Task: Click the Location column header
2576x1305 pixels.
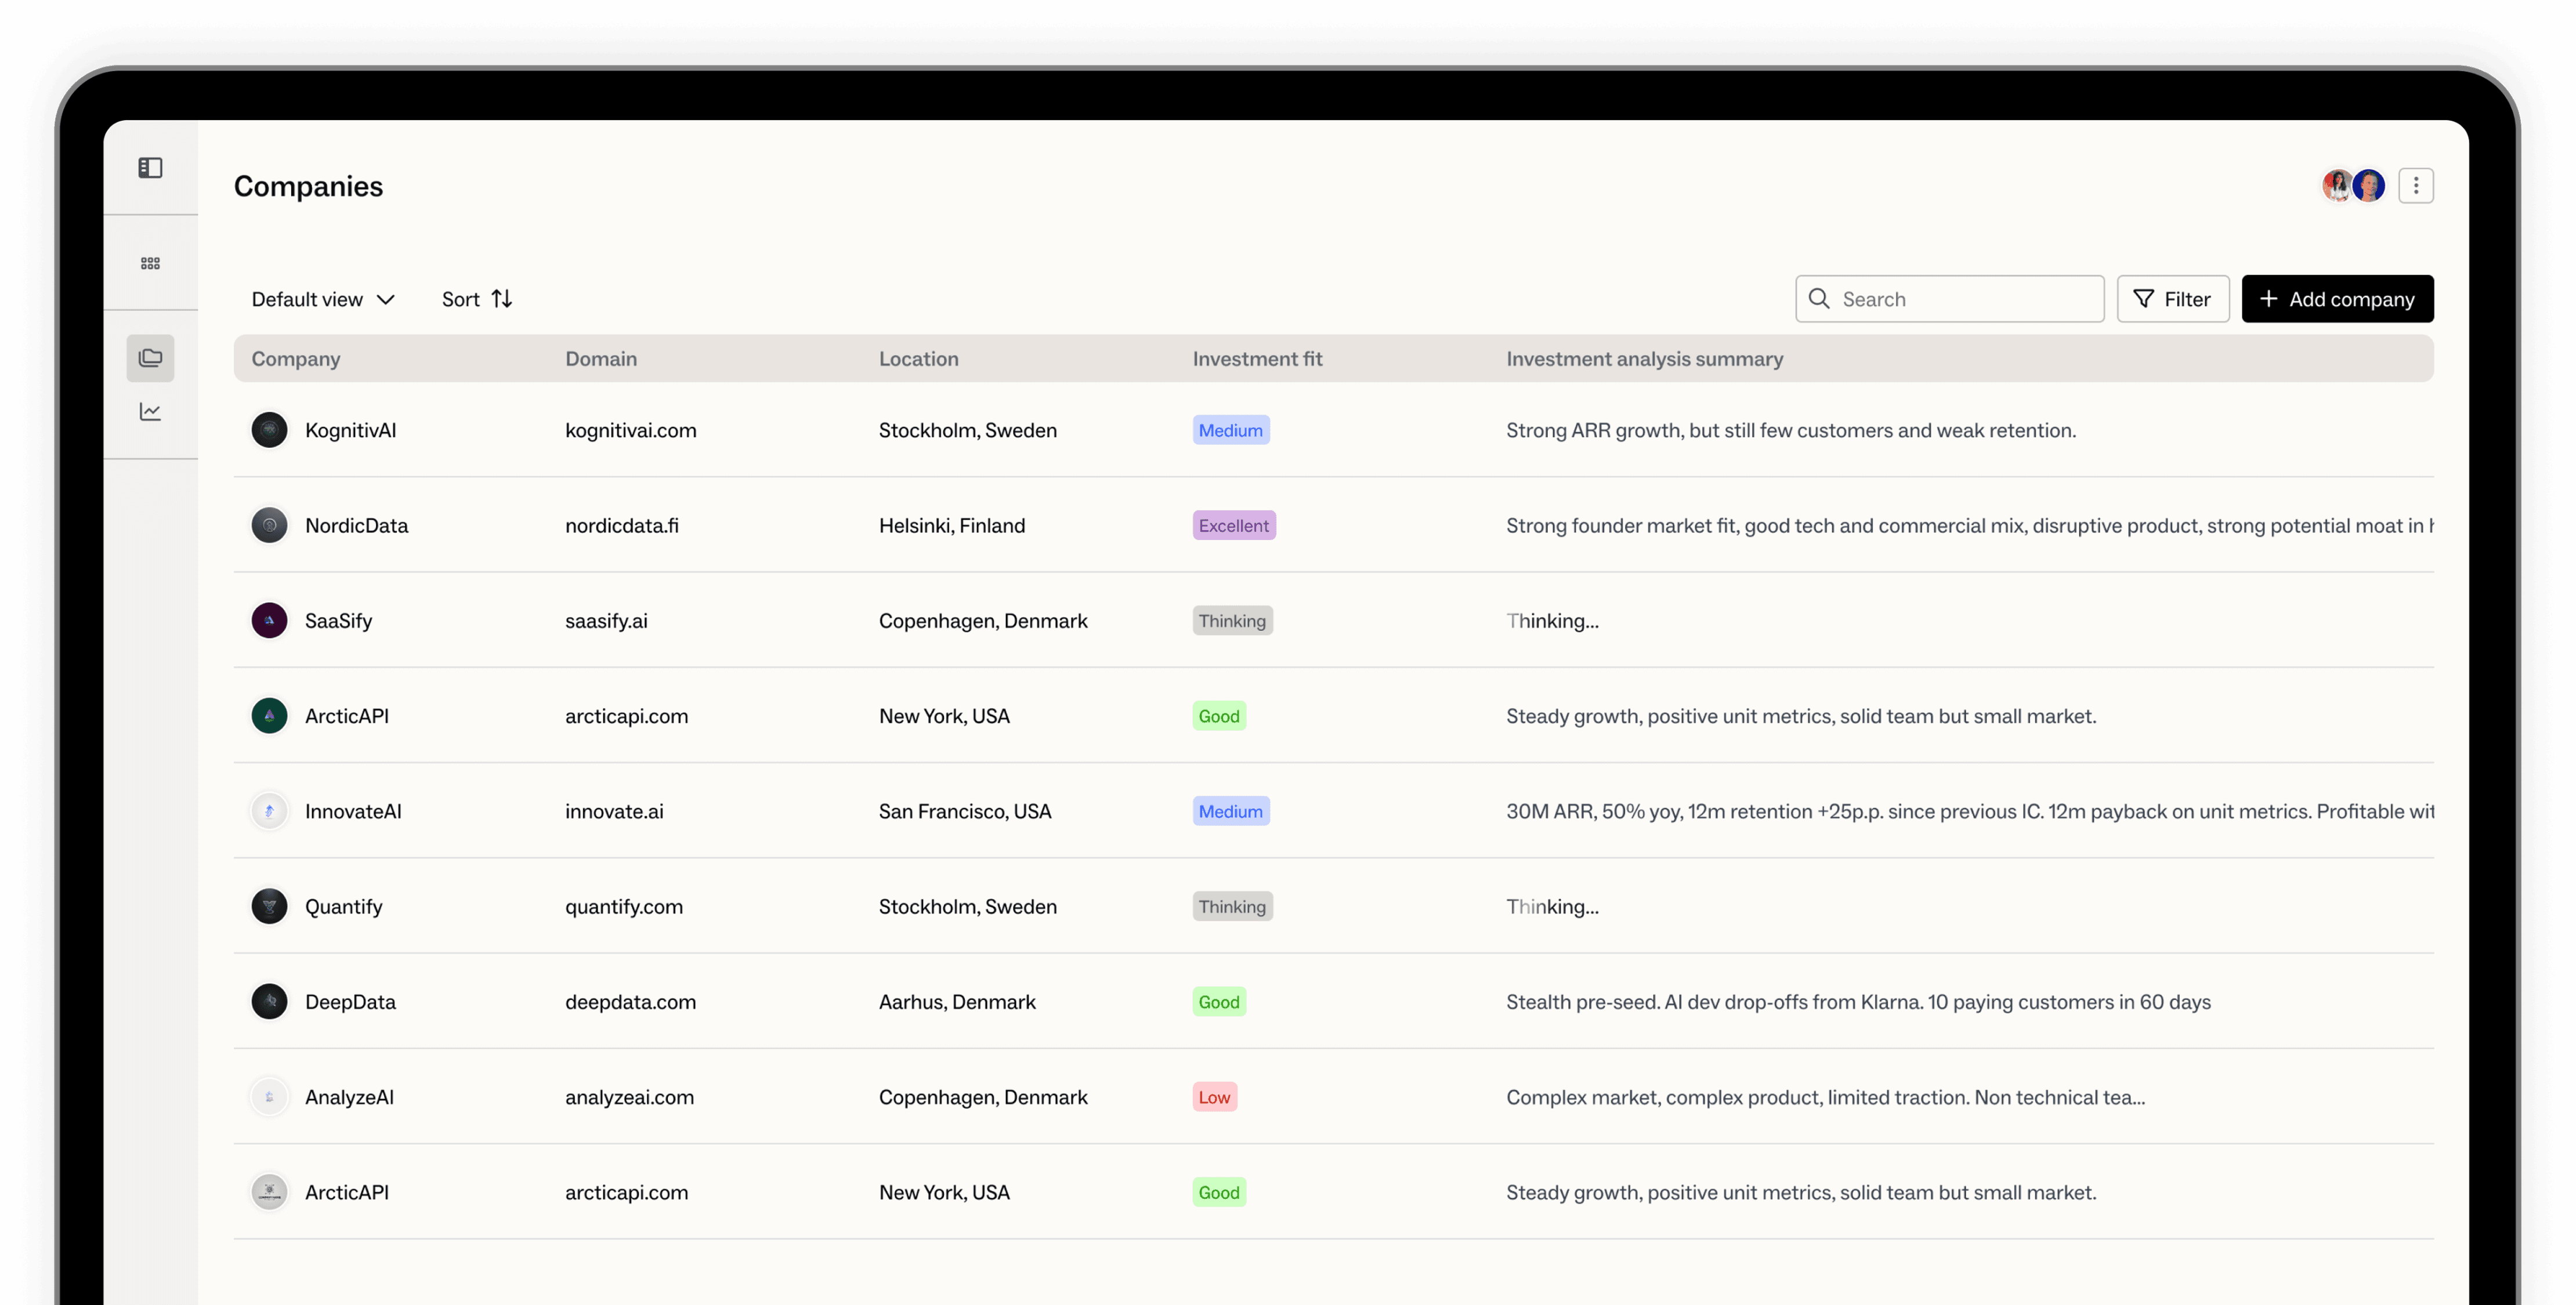Action: (x=918, y=359)
